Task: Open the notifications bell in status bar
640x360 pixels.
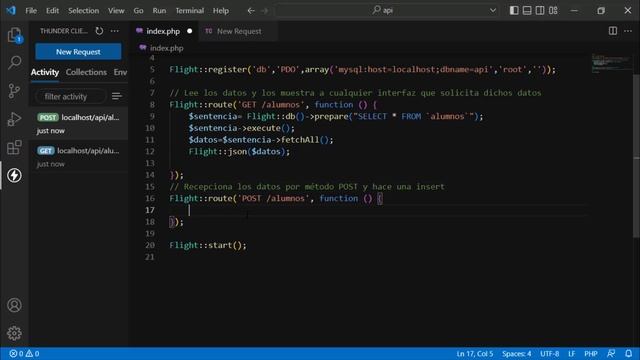Action: tap(629, 353)
